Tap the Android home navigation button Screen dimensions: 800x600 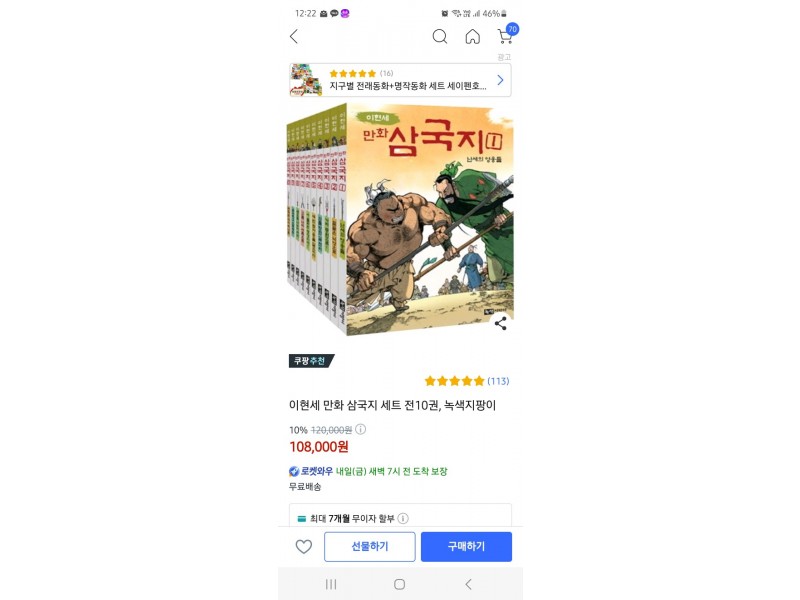(399, 584)
